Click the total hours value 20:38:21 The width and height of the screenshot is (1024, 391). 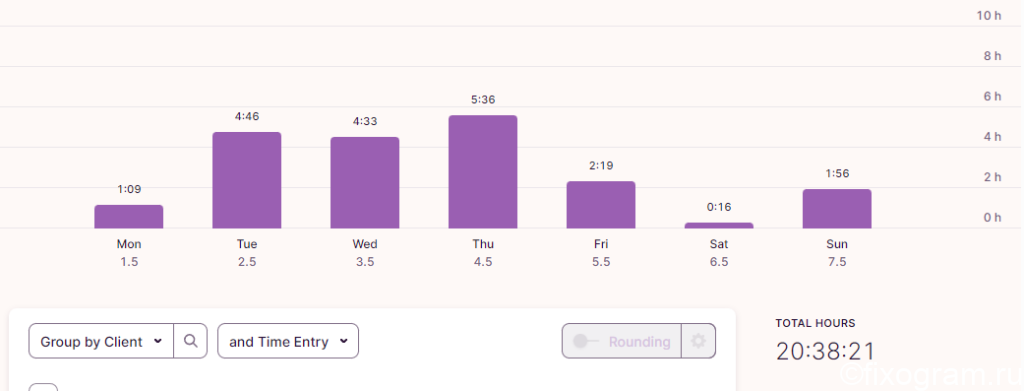coord(825,351)
